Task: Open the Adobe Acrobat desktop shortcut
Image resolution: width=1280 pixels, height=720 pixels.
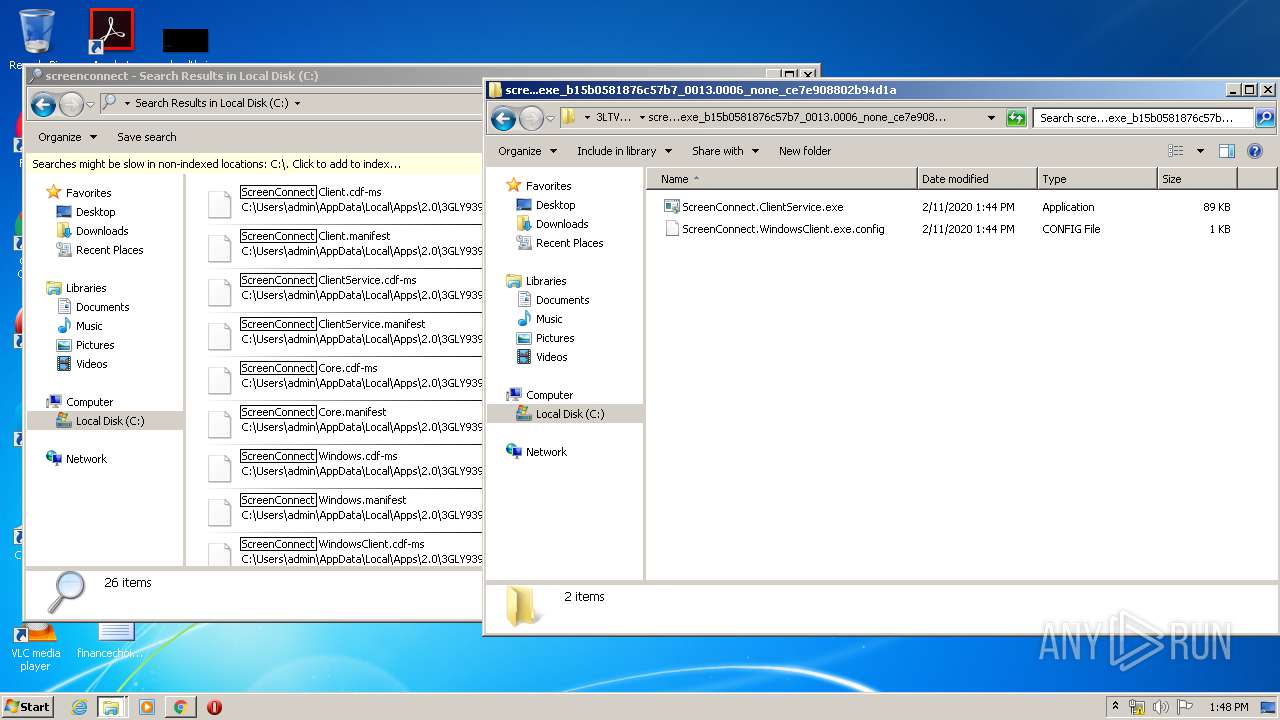Action: 111,32
